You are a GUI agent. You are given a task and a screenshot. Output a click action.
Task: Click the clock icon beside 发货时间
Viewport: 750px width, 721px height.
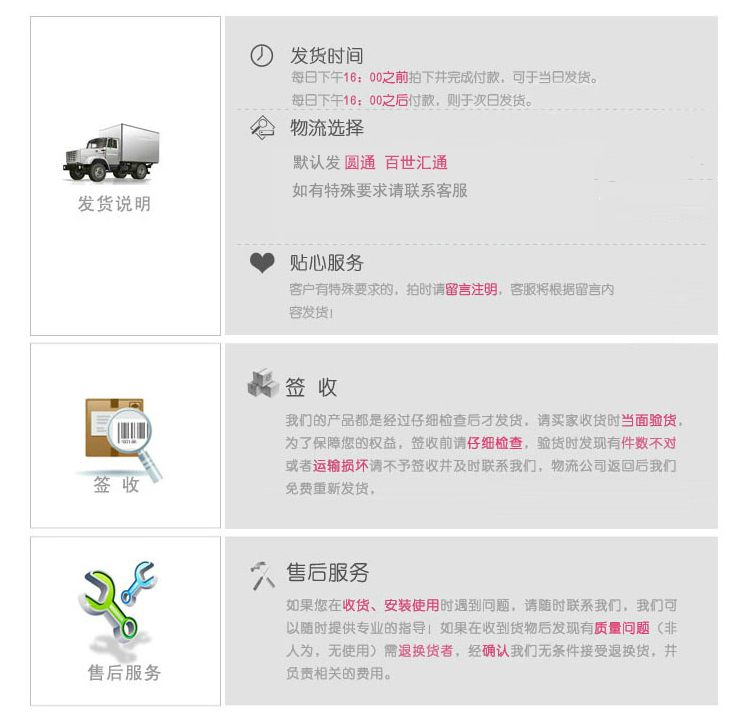tap(262, 55)
